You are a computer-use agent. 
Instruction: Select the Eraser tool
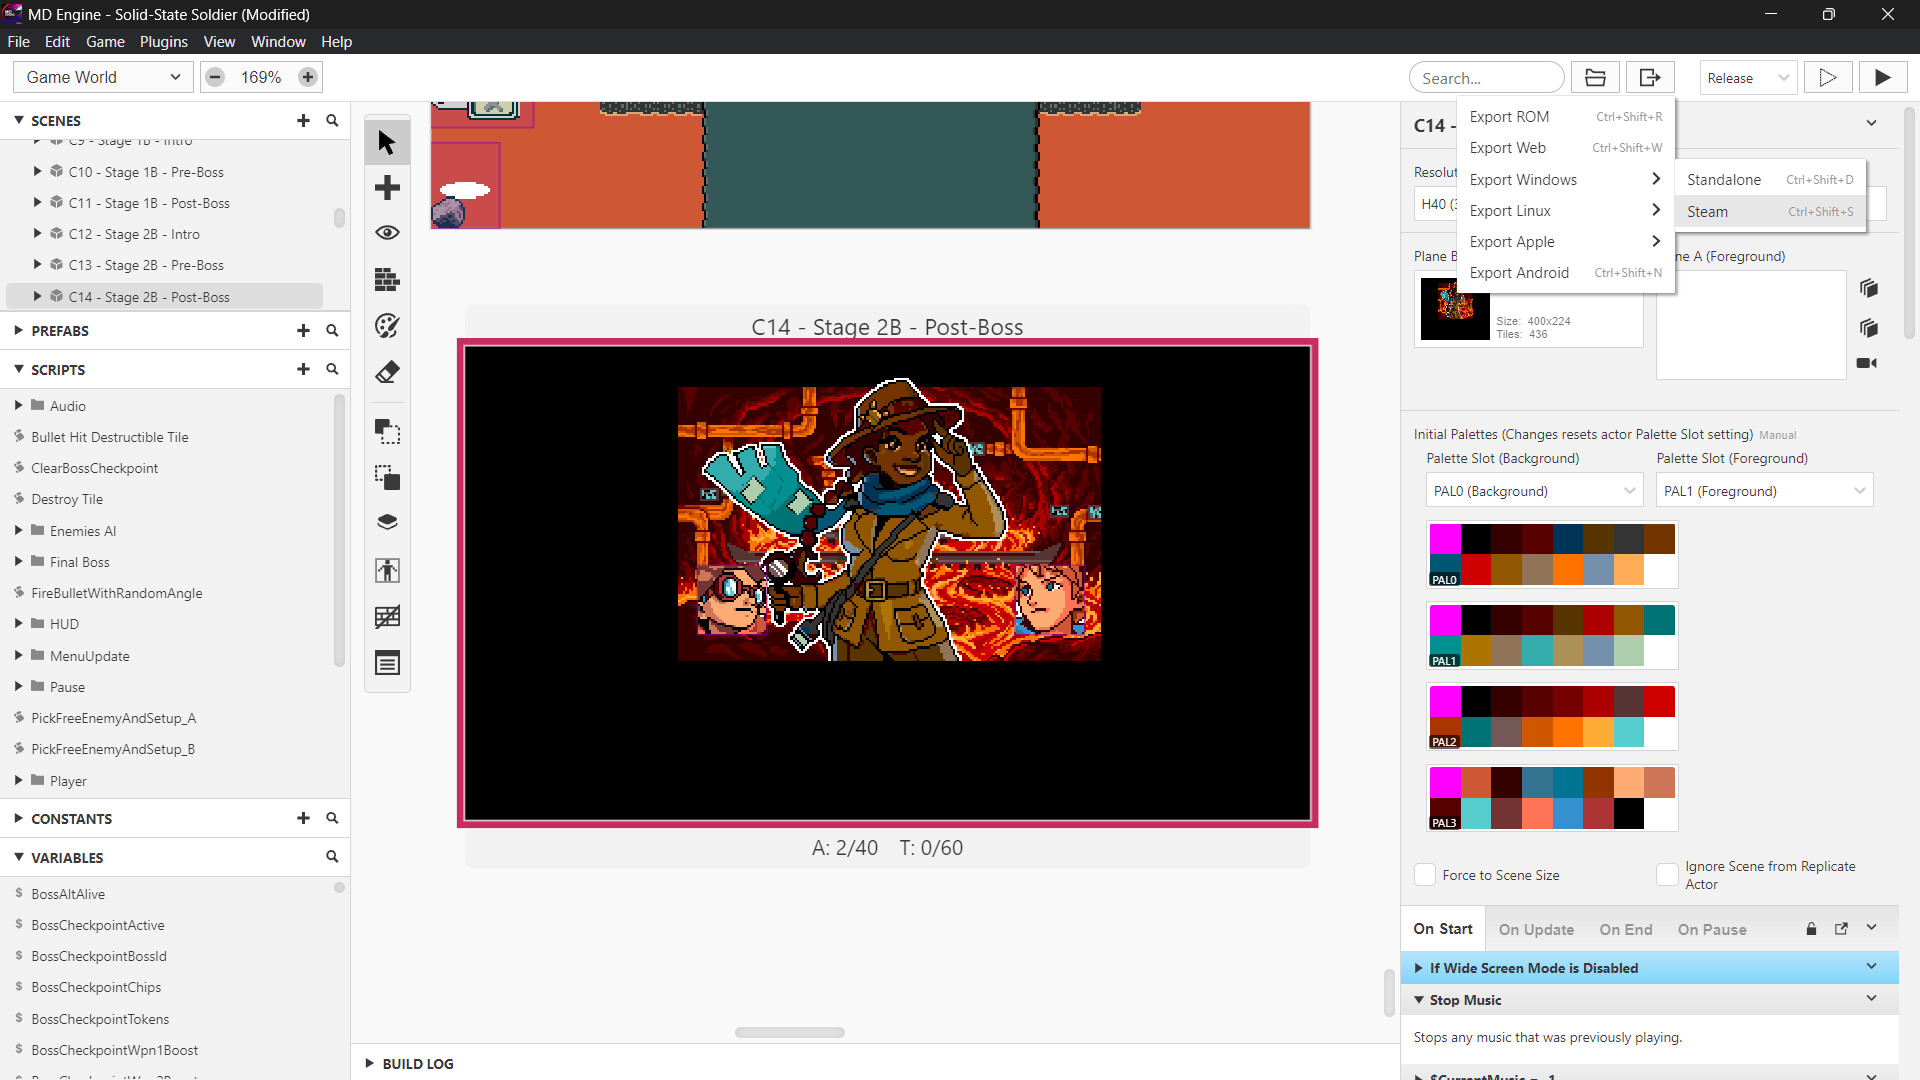click(x=387, y=372)
